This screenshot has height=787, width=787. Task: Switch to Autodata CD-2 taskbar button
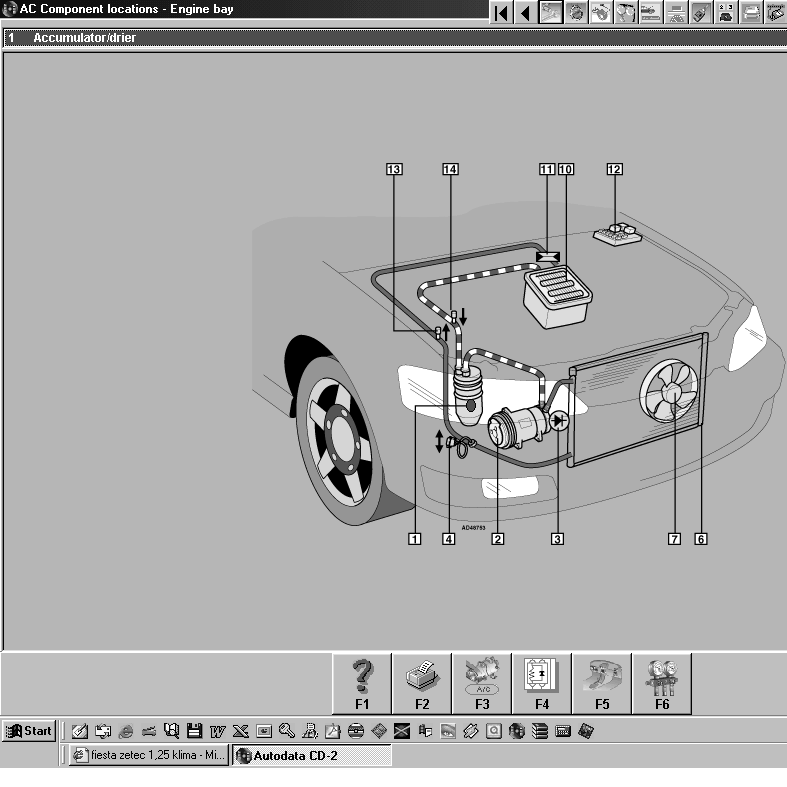[x=310, y=756]
